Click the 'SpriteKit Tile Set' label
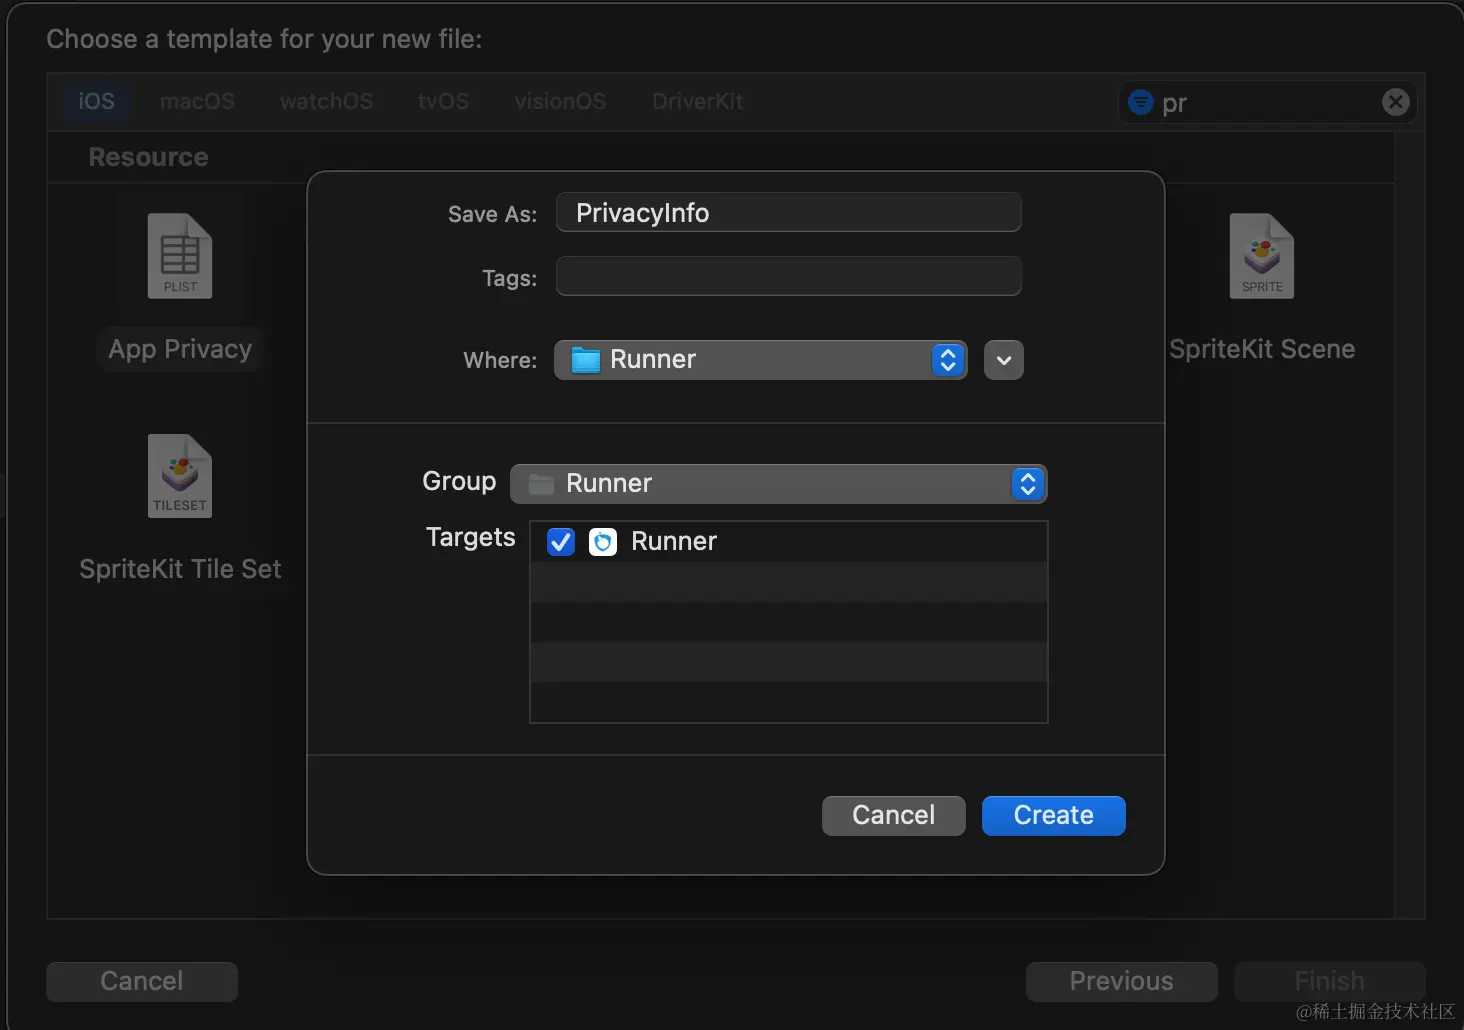 180,569
